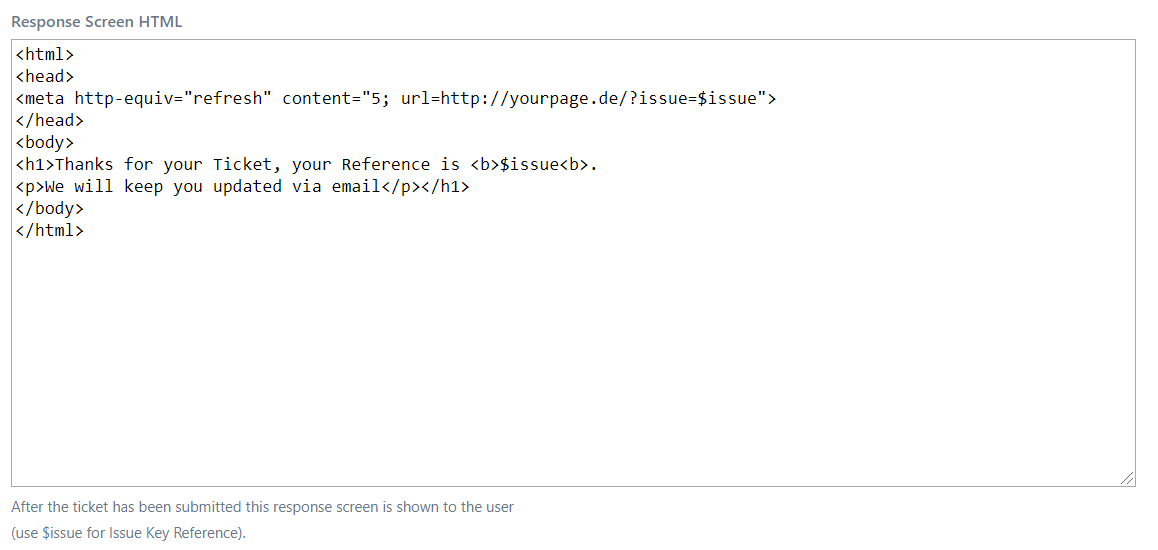Click the empty area inside HTML textarea
1158x550 pixels.
pos(572,360)
